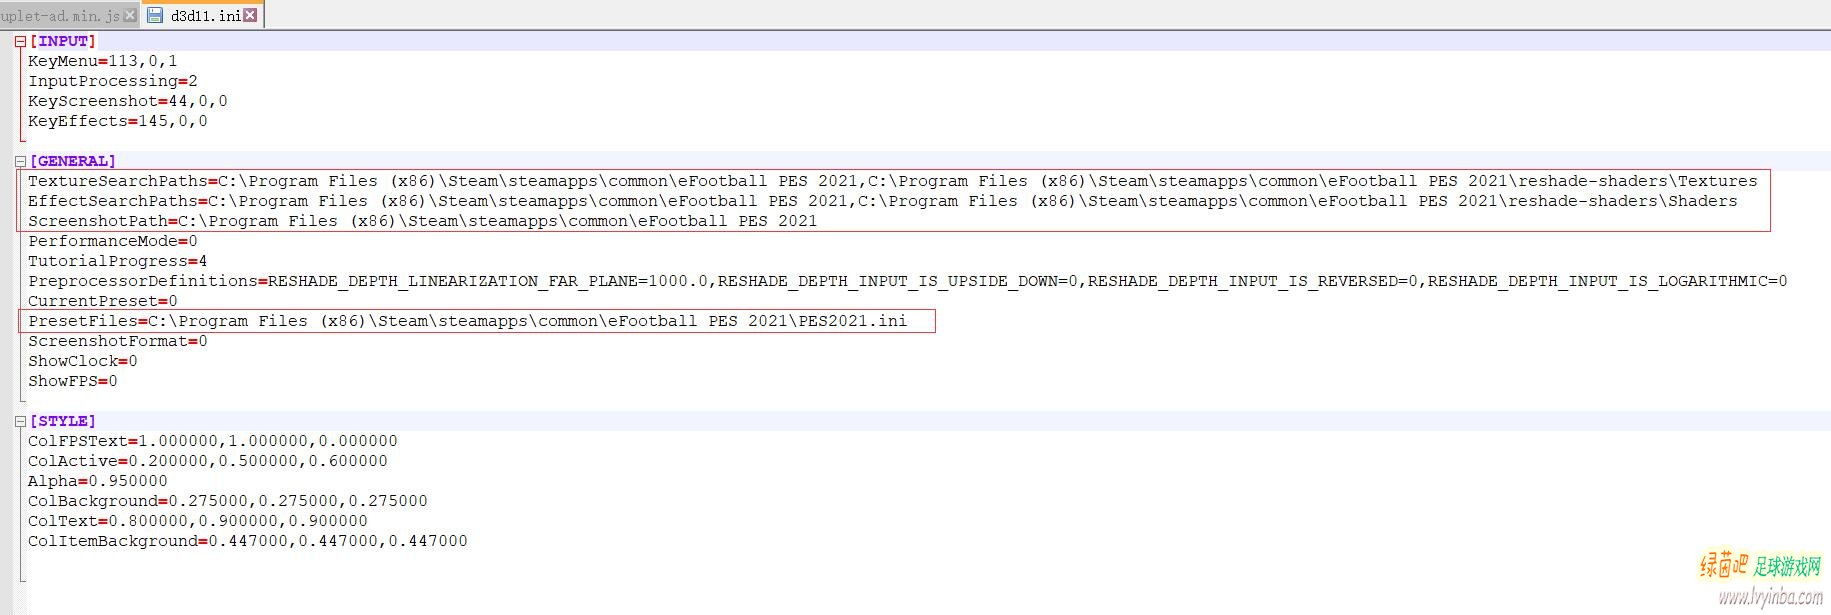Click the [STYLE] section header text
This screenshot has height=615, width=1831.
[63, 421]
